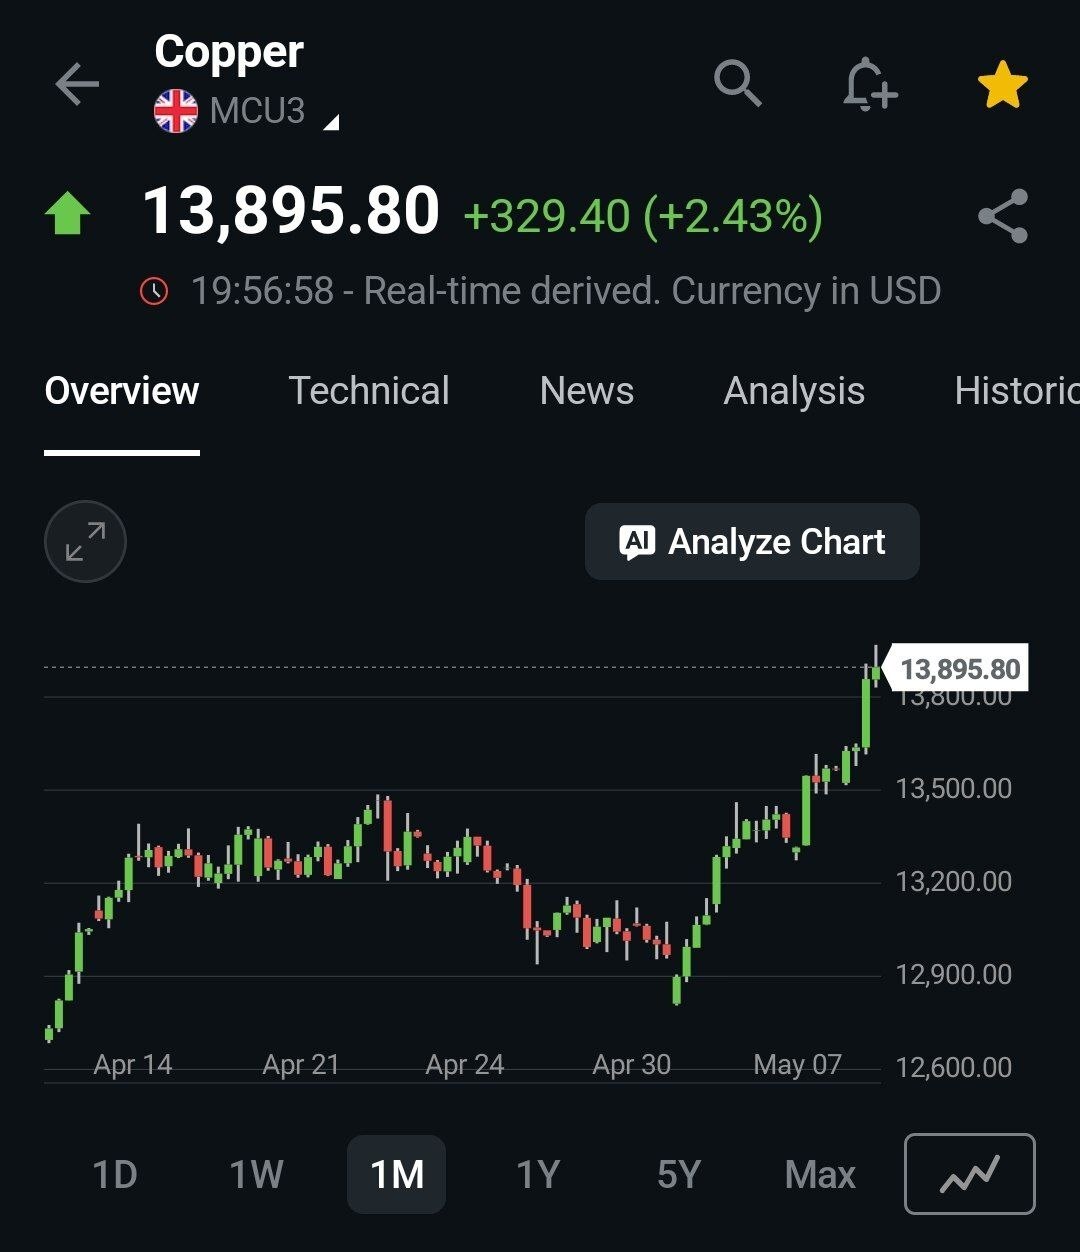Tap the Copper instrument title
The image size is (1080, 1252).
point(229,52)
